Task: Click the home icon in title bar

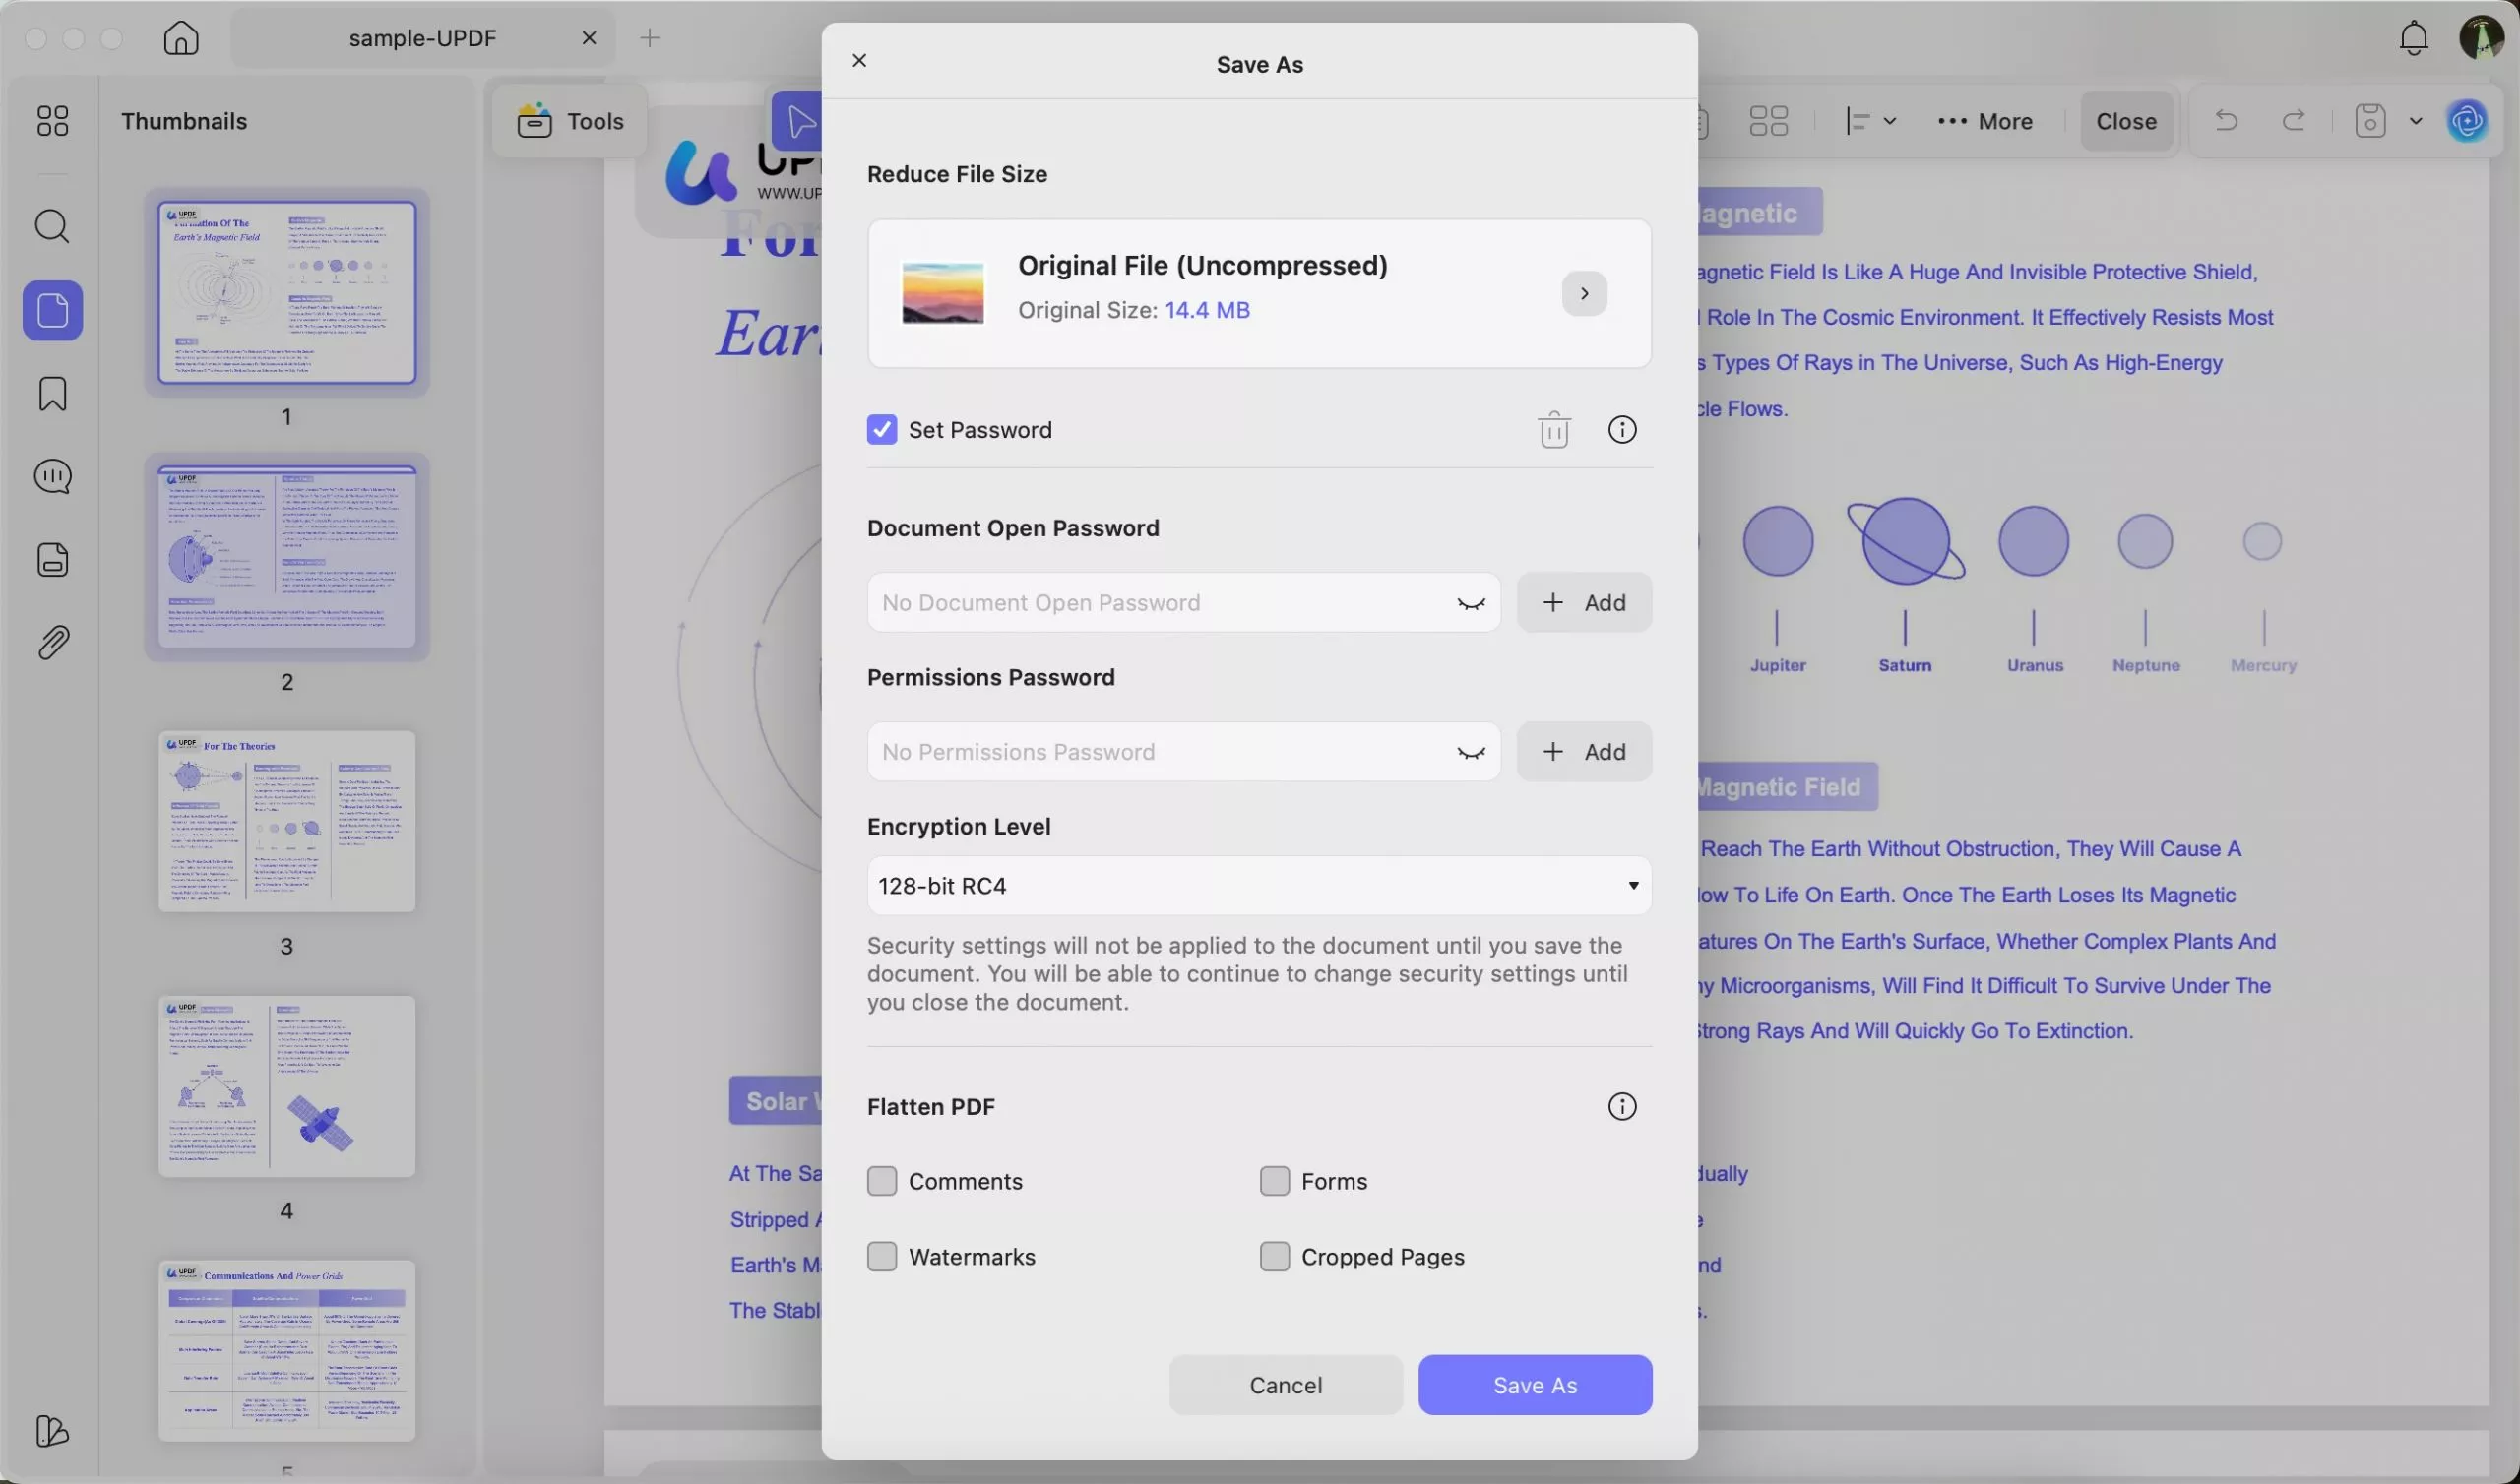Action: coord(181,38)
